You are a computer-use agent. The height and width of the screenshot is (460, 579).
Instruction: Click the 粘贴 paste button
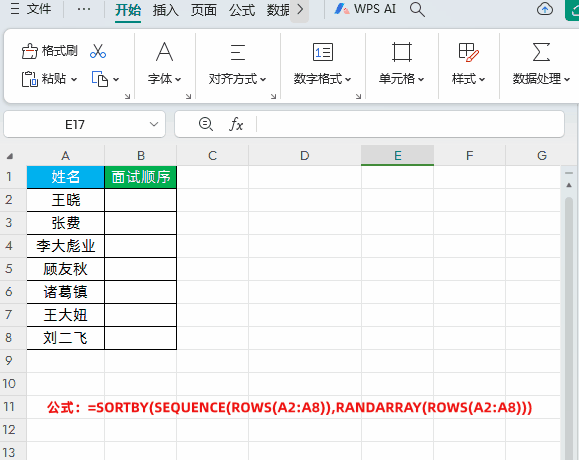[44, 79]
